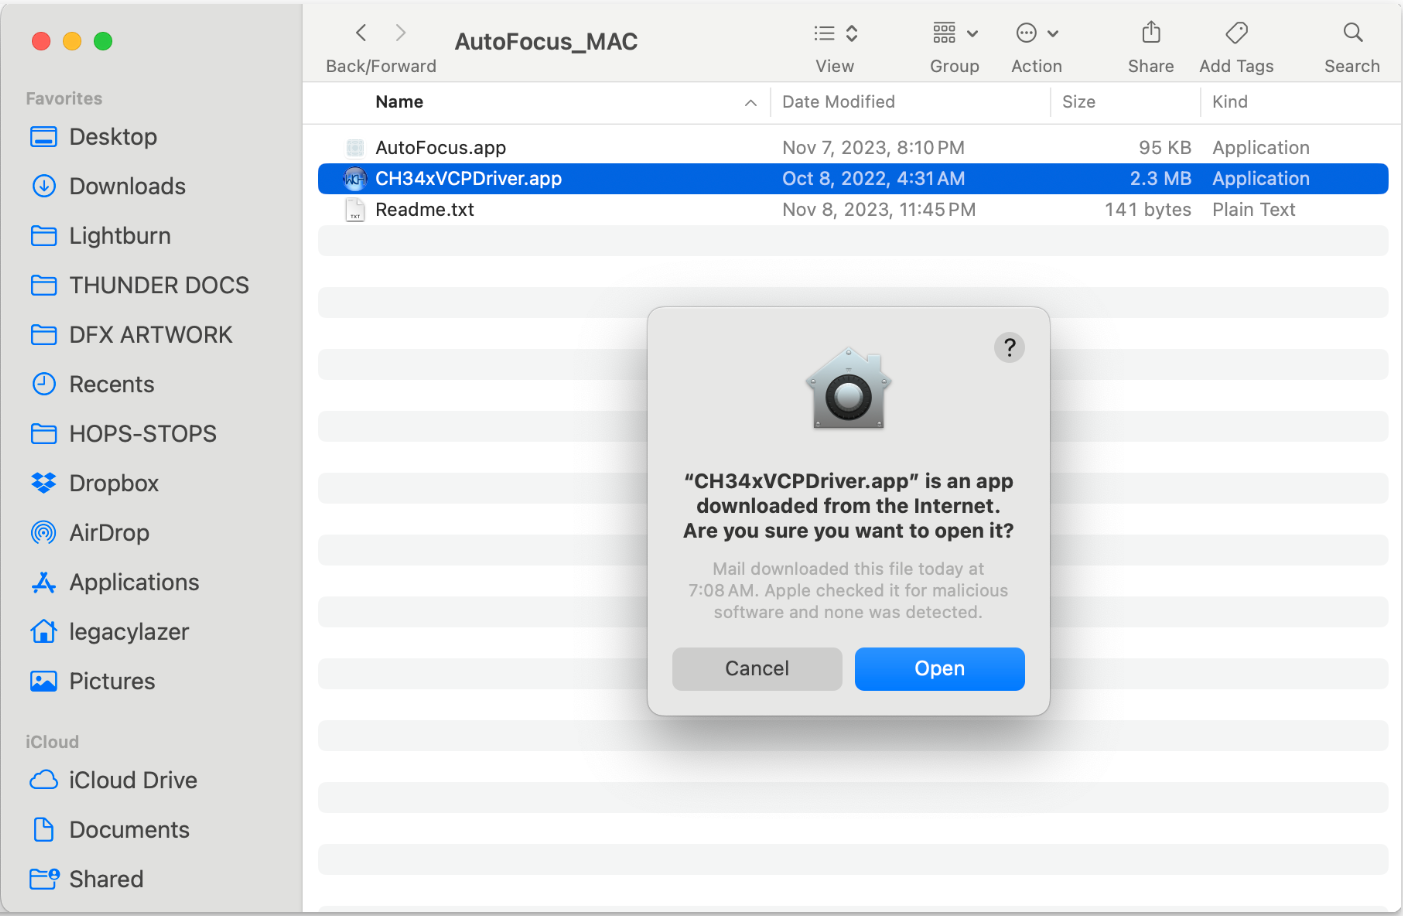Click the Readme.txt file icon
Image resolution: width=1403 pixels, height=916 pixels.
[x=355, y=210]
